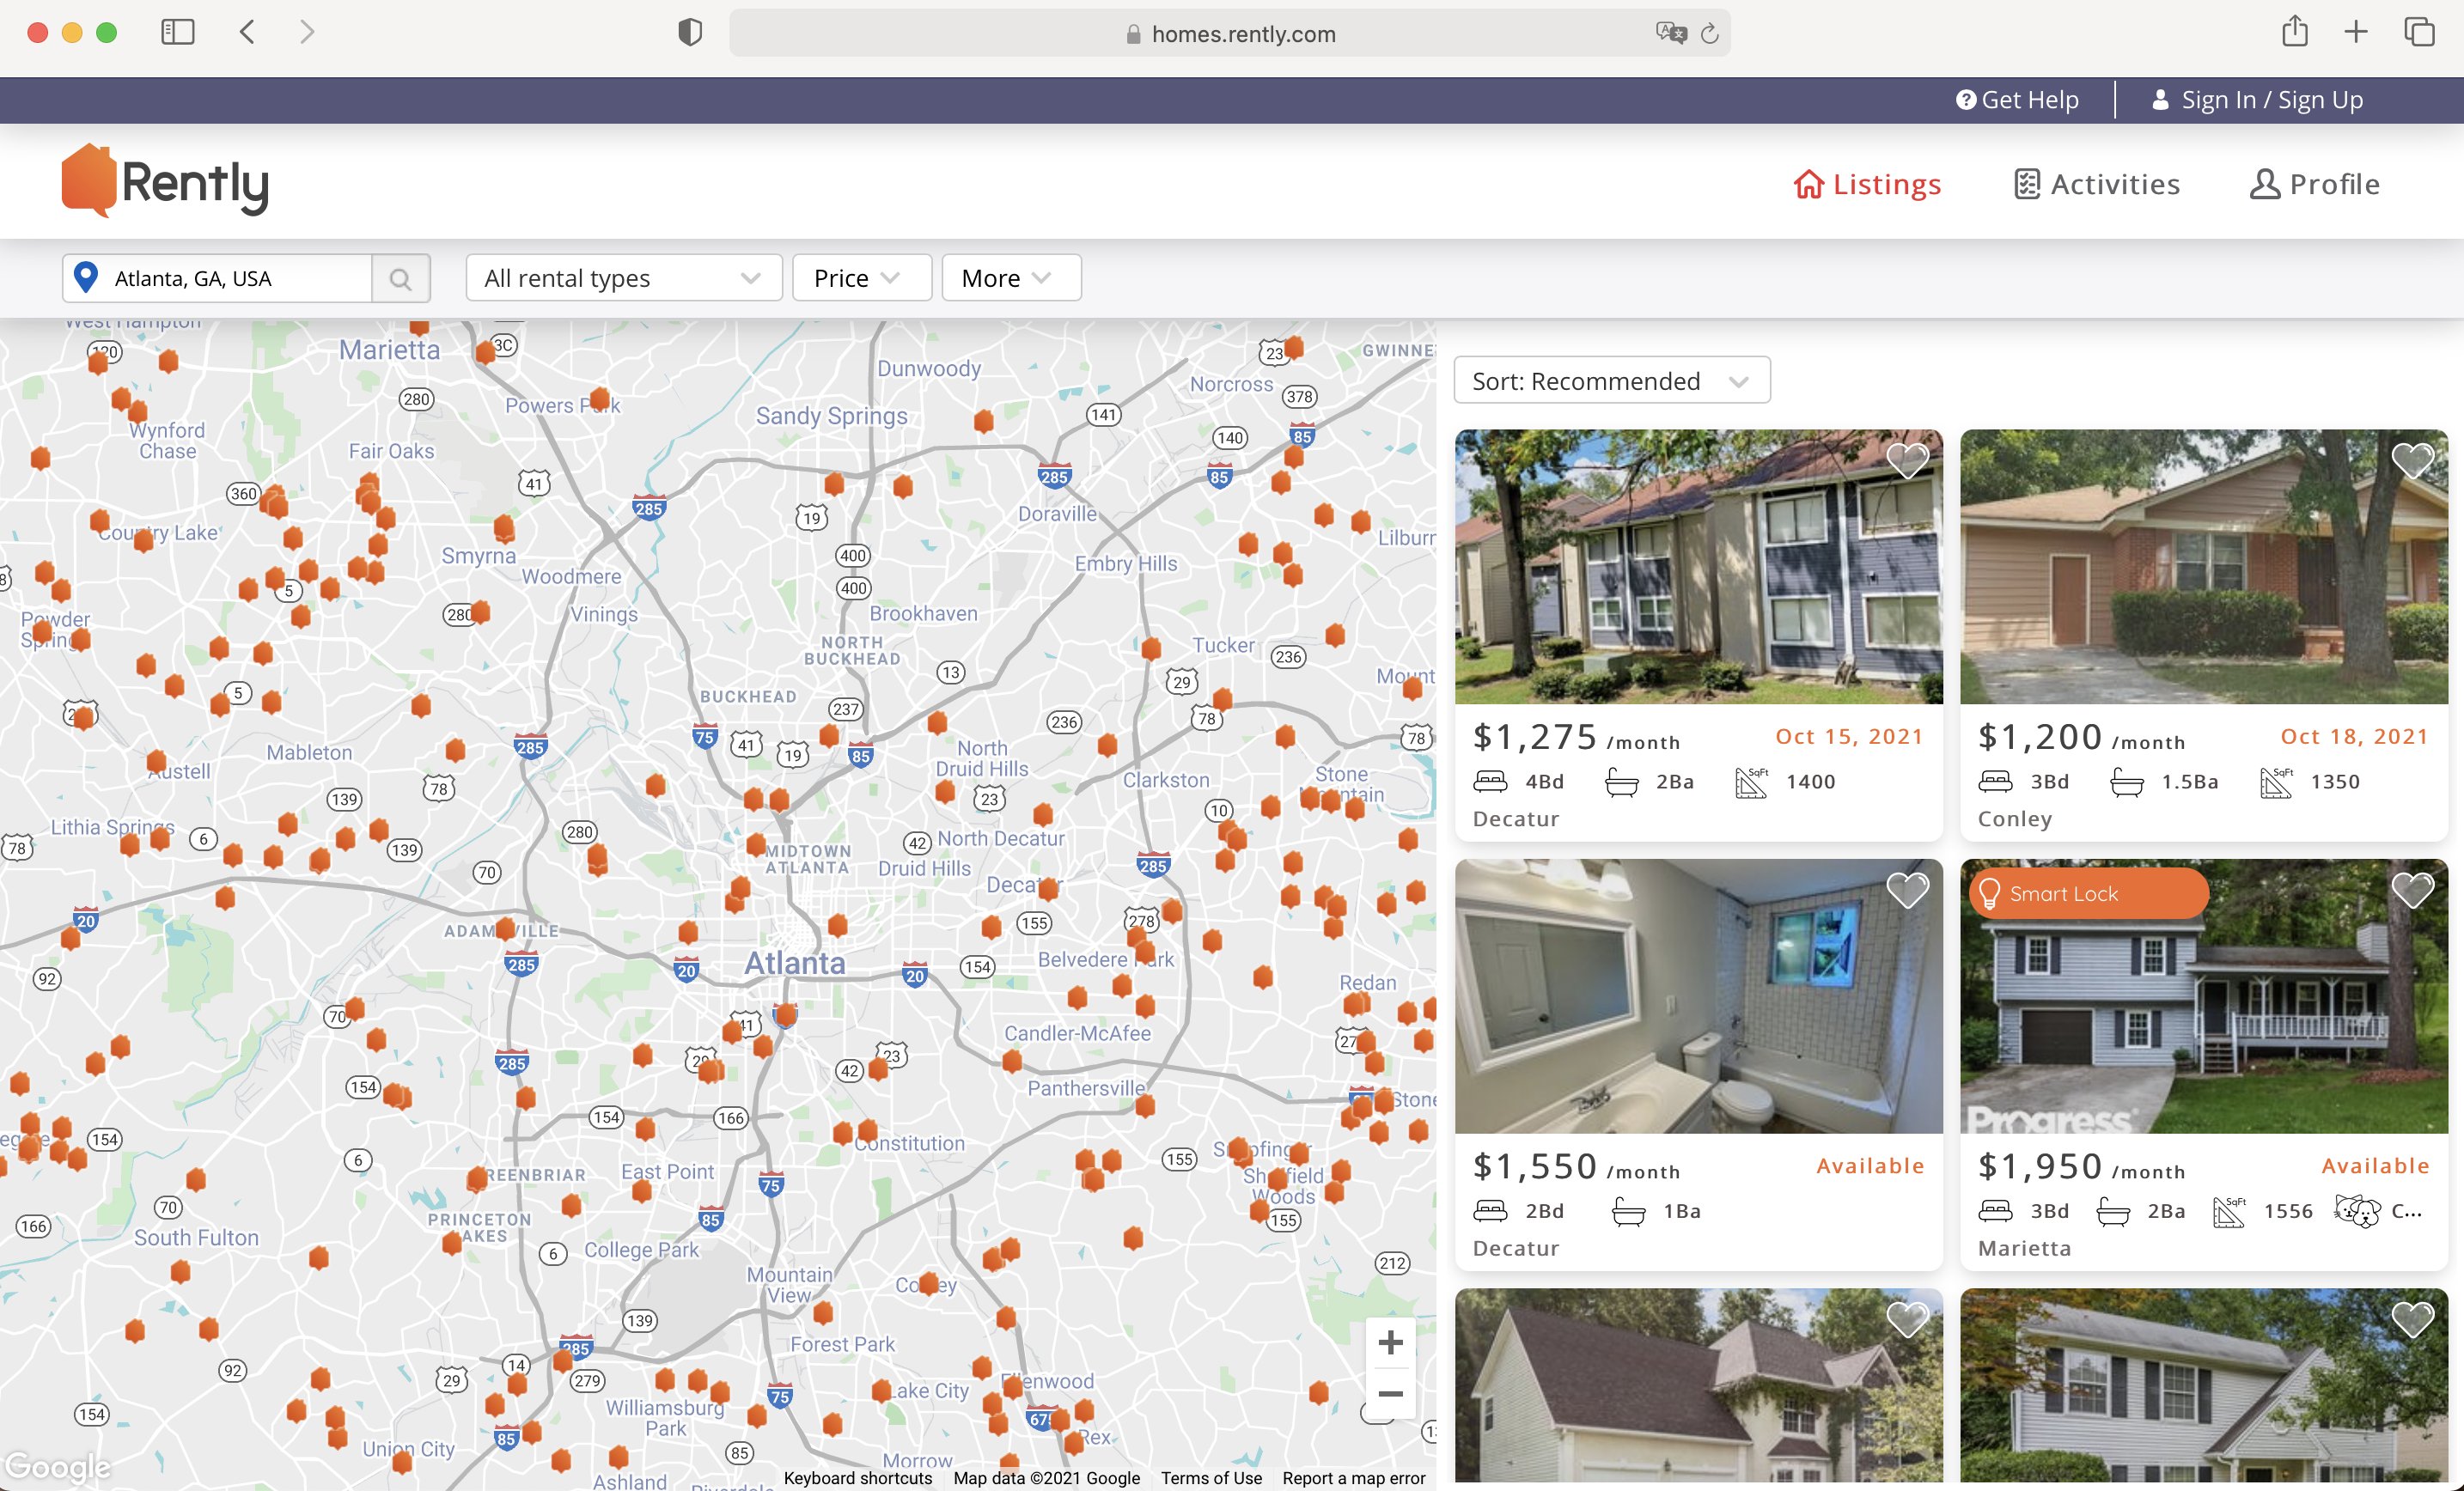Open the Sort: Recommended dropdown
Viewport: 2464px width, 1491px height.
(x=1611, y=381)
